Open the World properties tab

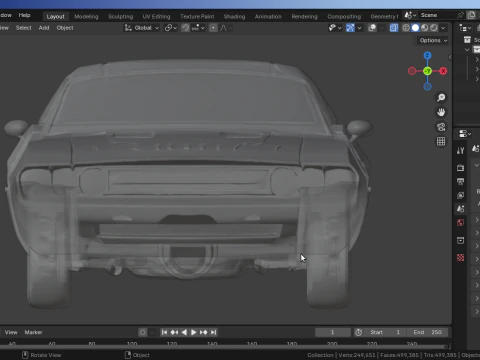pos(461,223)
